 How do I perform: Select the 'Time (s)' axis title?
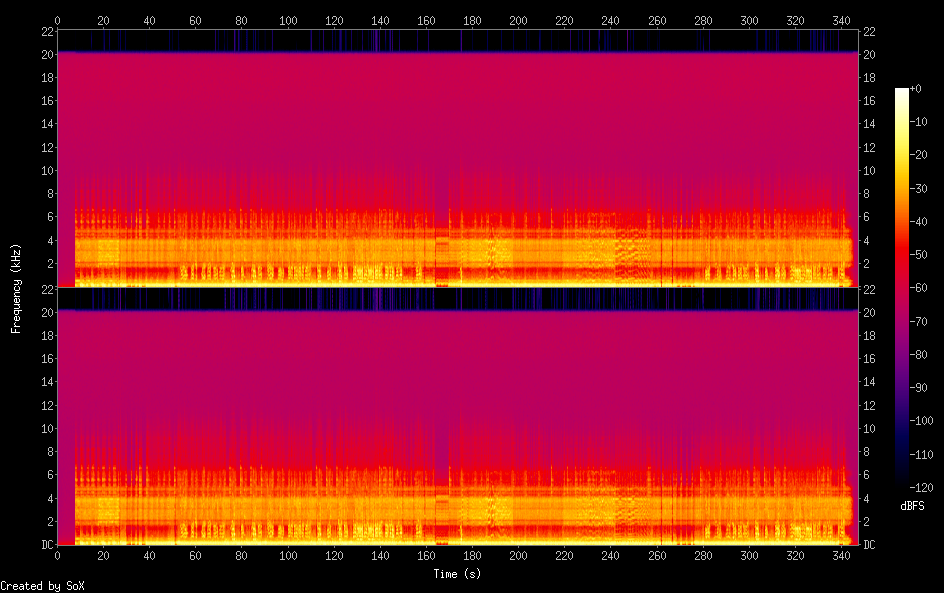click(x=457, y=574)
